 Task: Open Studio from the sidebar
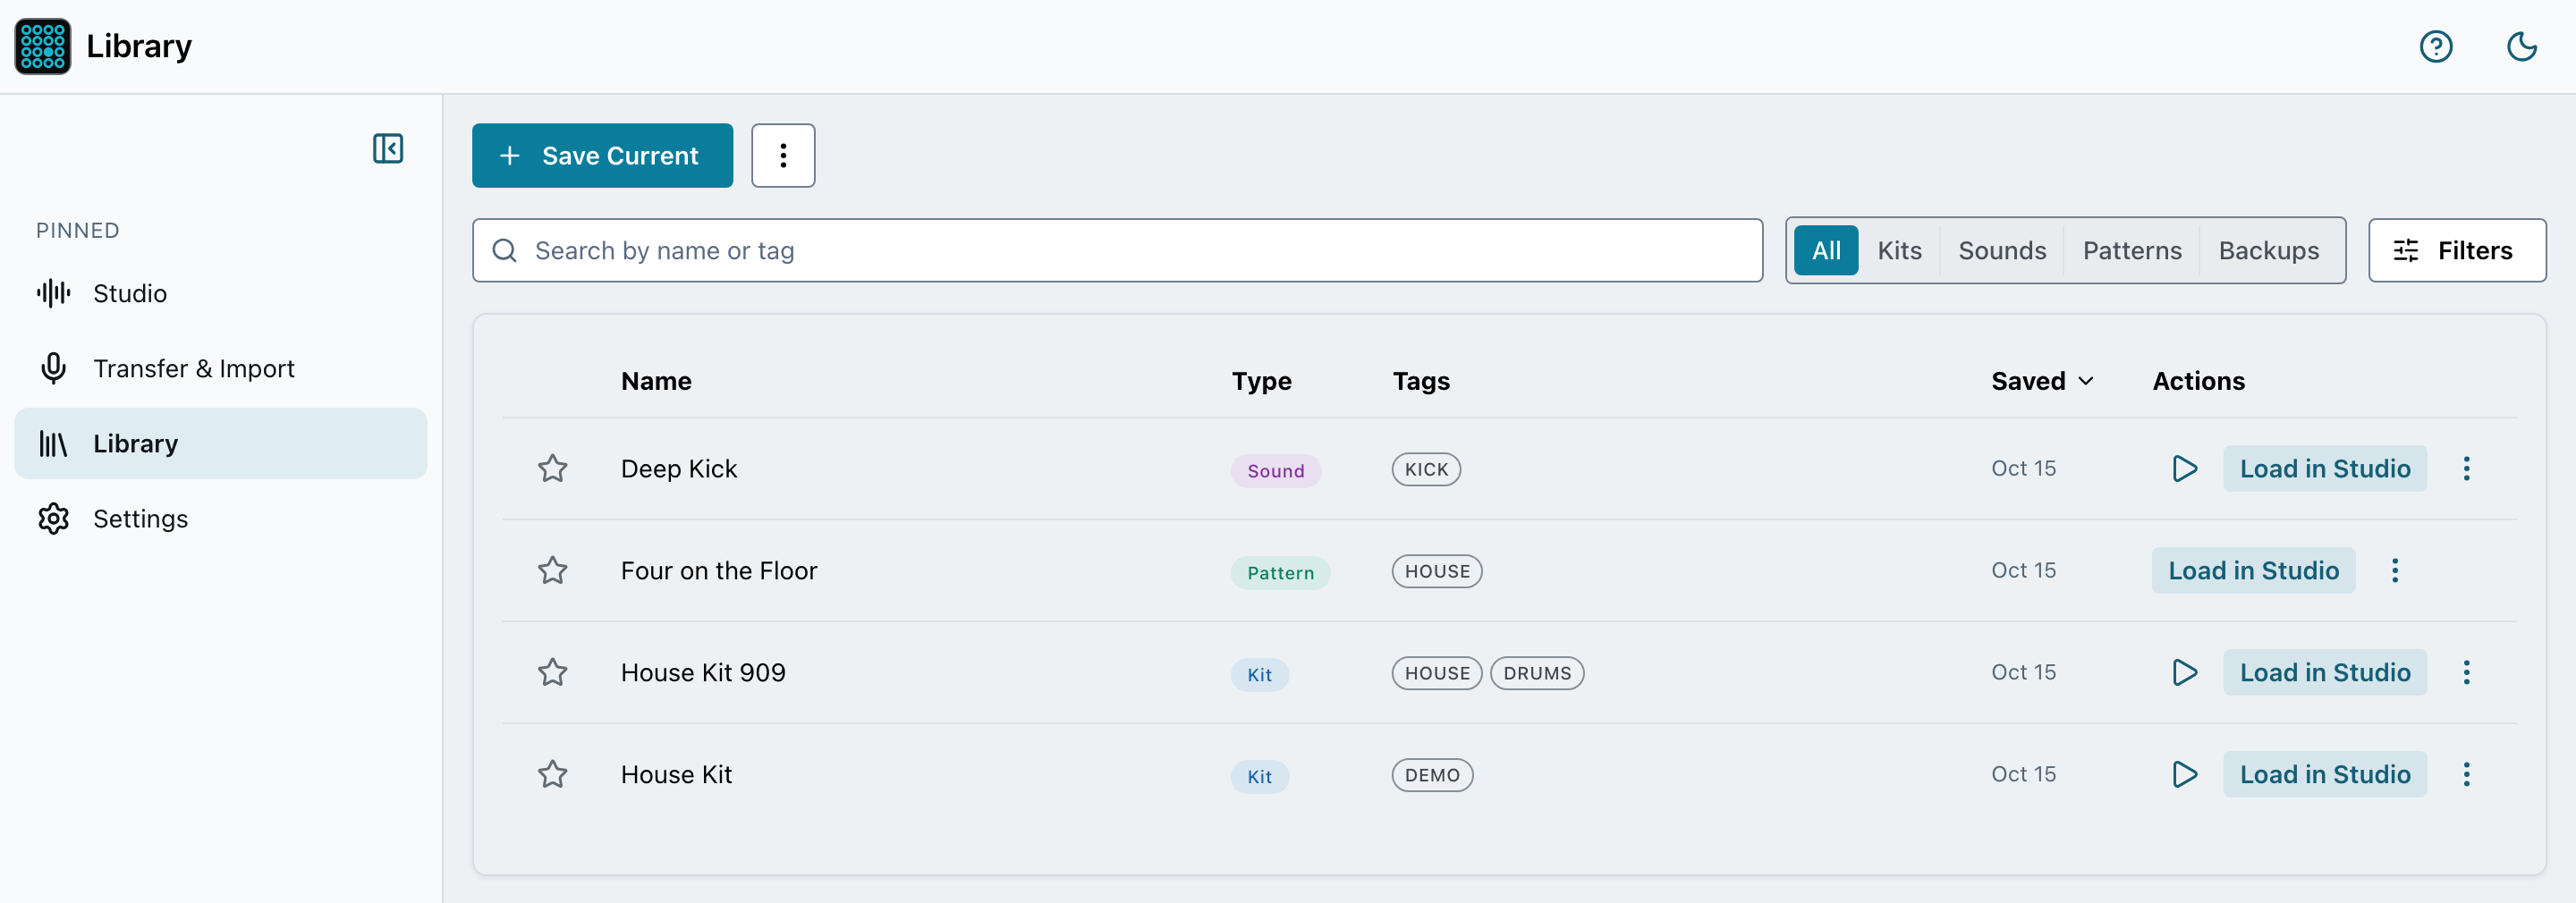tap(221, 293)
